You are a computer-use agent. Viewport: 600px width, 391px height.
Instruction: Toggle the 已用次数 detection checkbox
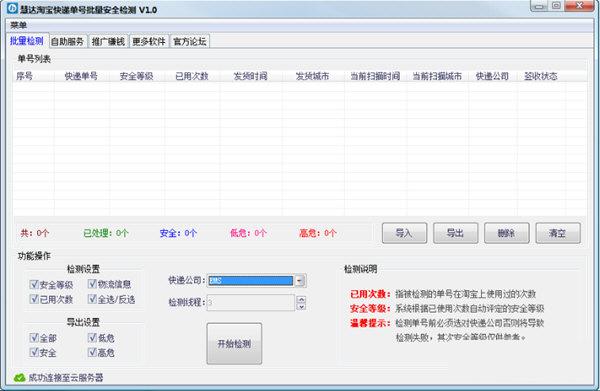pyautogui.click(x=34, y=299)
